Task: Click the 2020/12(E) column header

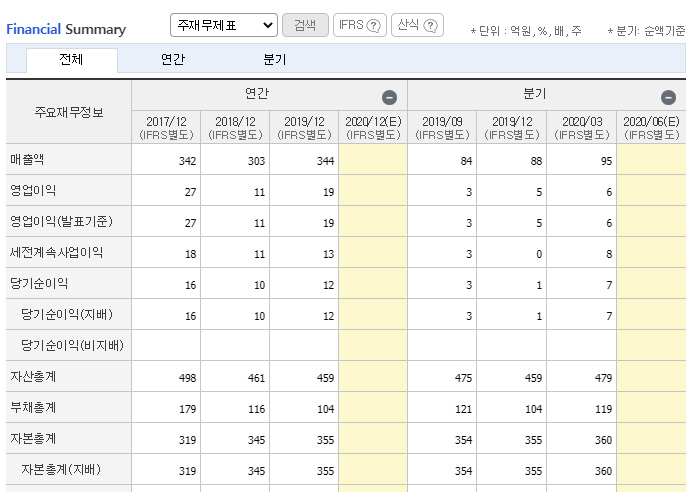Action: (373, 127)
